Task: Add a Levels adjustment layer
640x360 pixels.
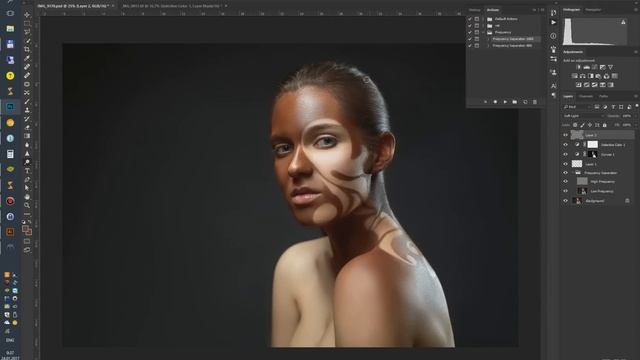Action: [x=587, y=67]
